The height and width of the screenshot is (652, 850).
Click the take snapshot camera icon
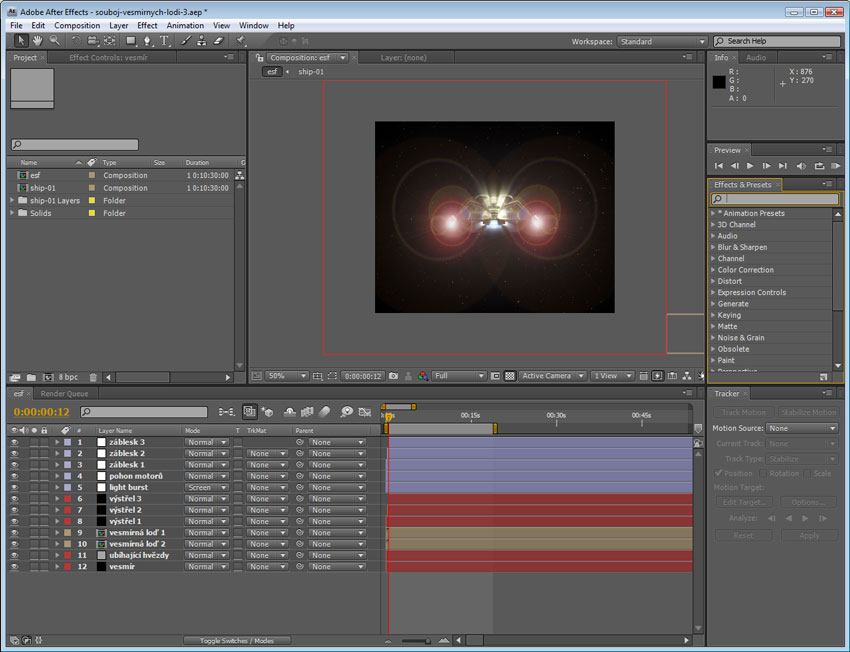click(394, 376)
